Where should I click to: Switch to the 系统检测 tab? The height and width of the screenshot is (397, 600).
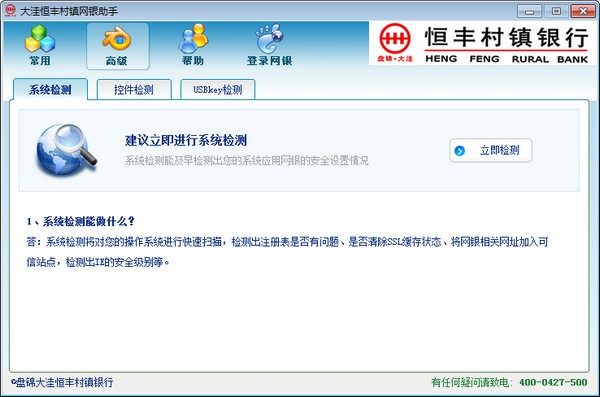pos(50,90)
